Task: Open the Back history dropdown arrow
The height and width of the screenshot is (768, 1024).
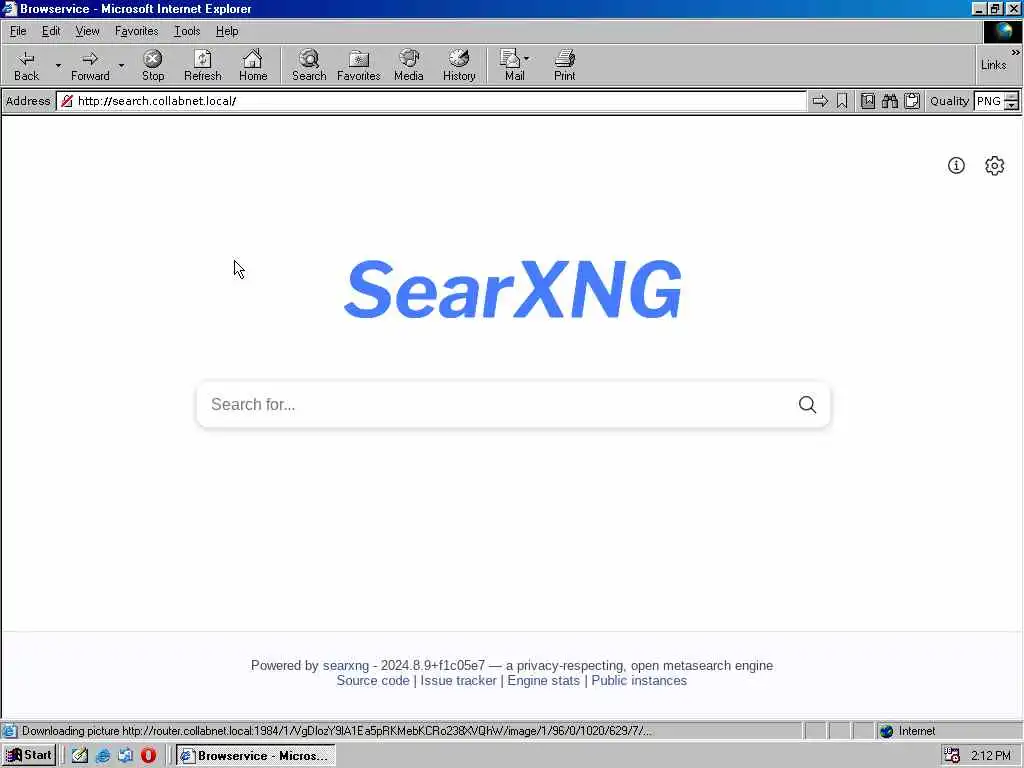Action: point(58,65)
